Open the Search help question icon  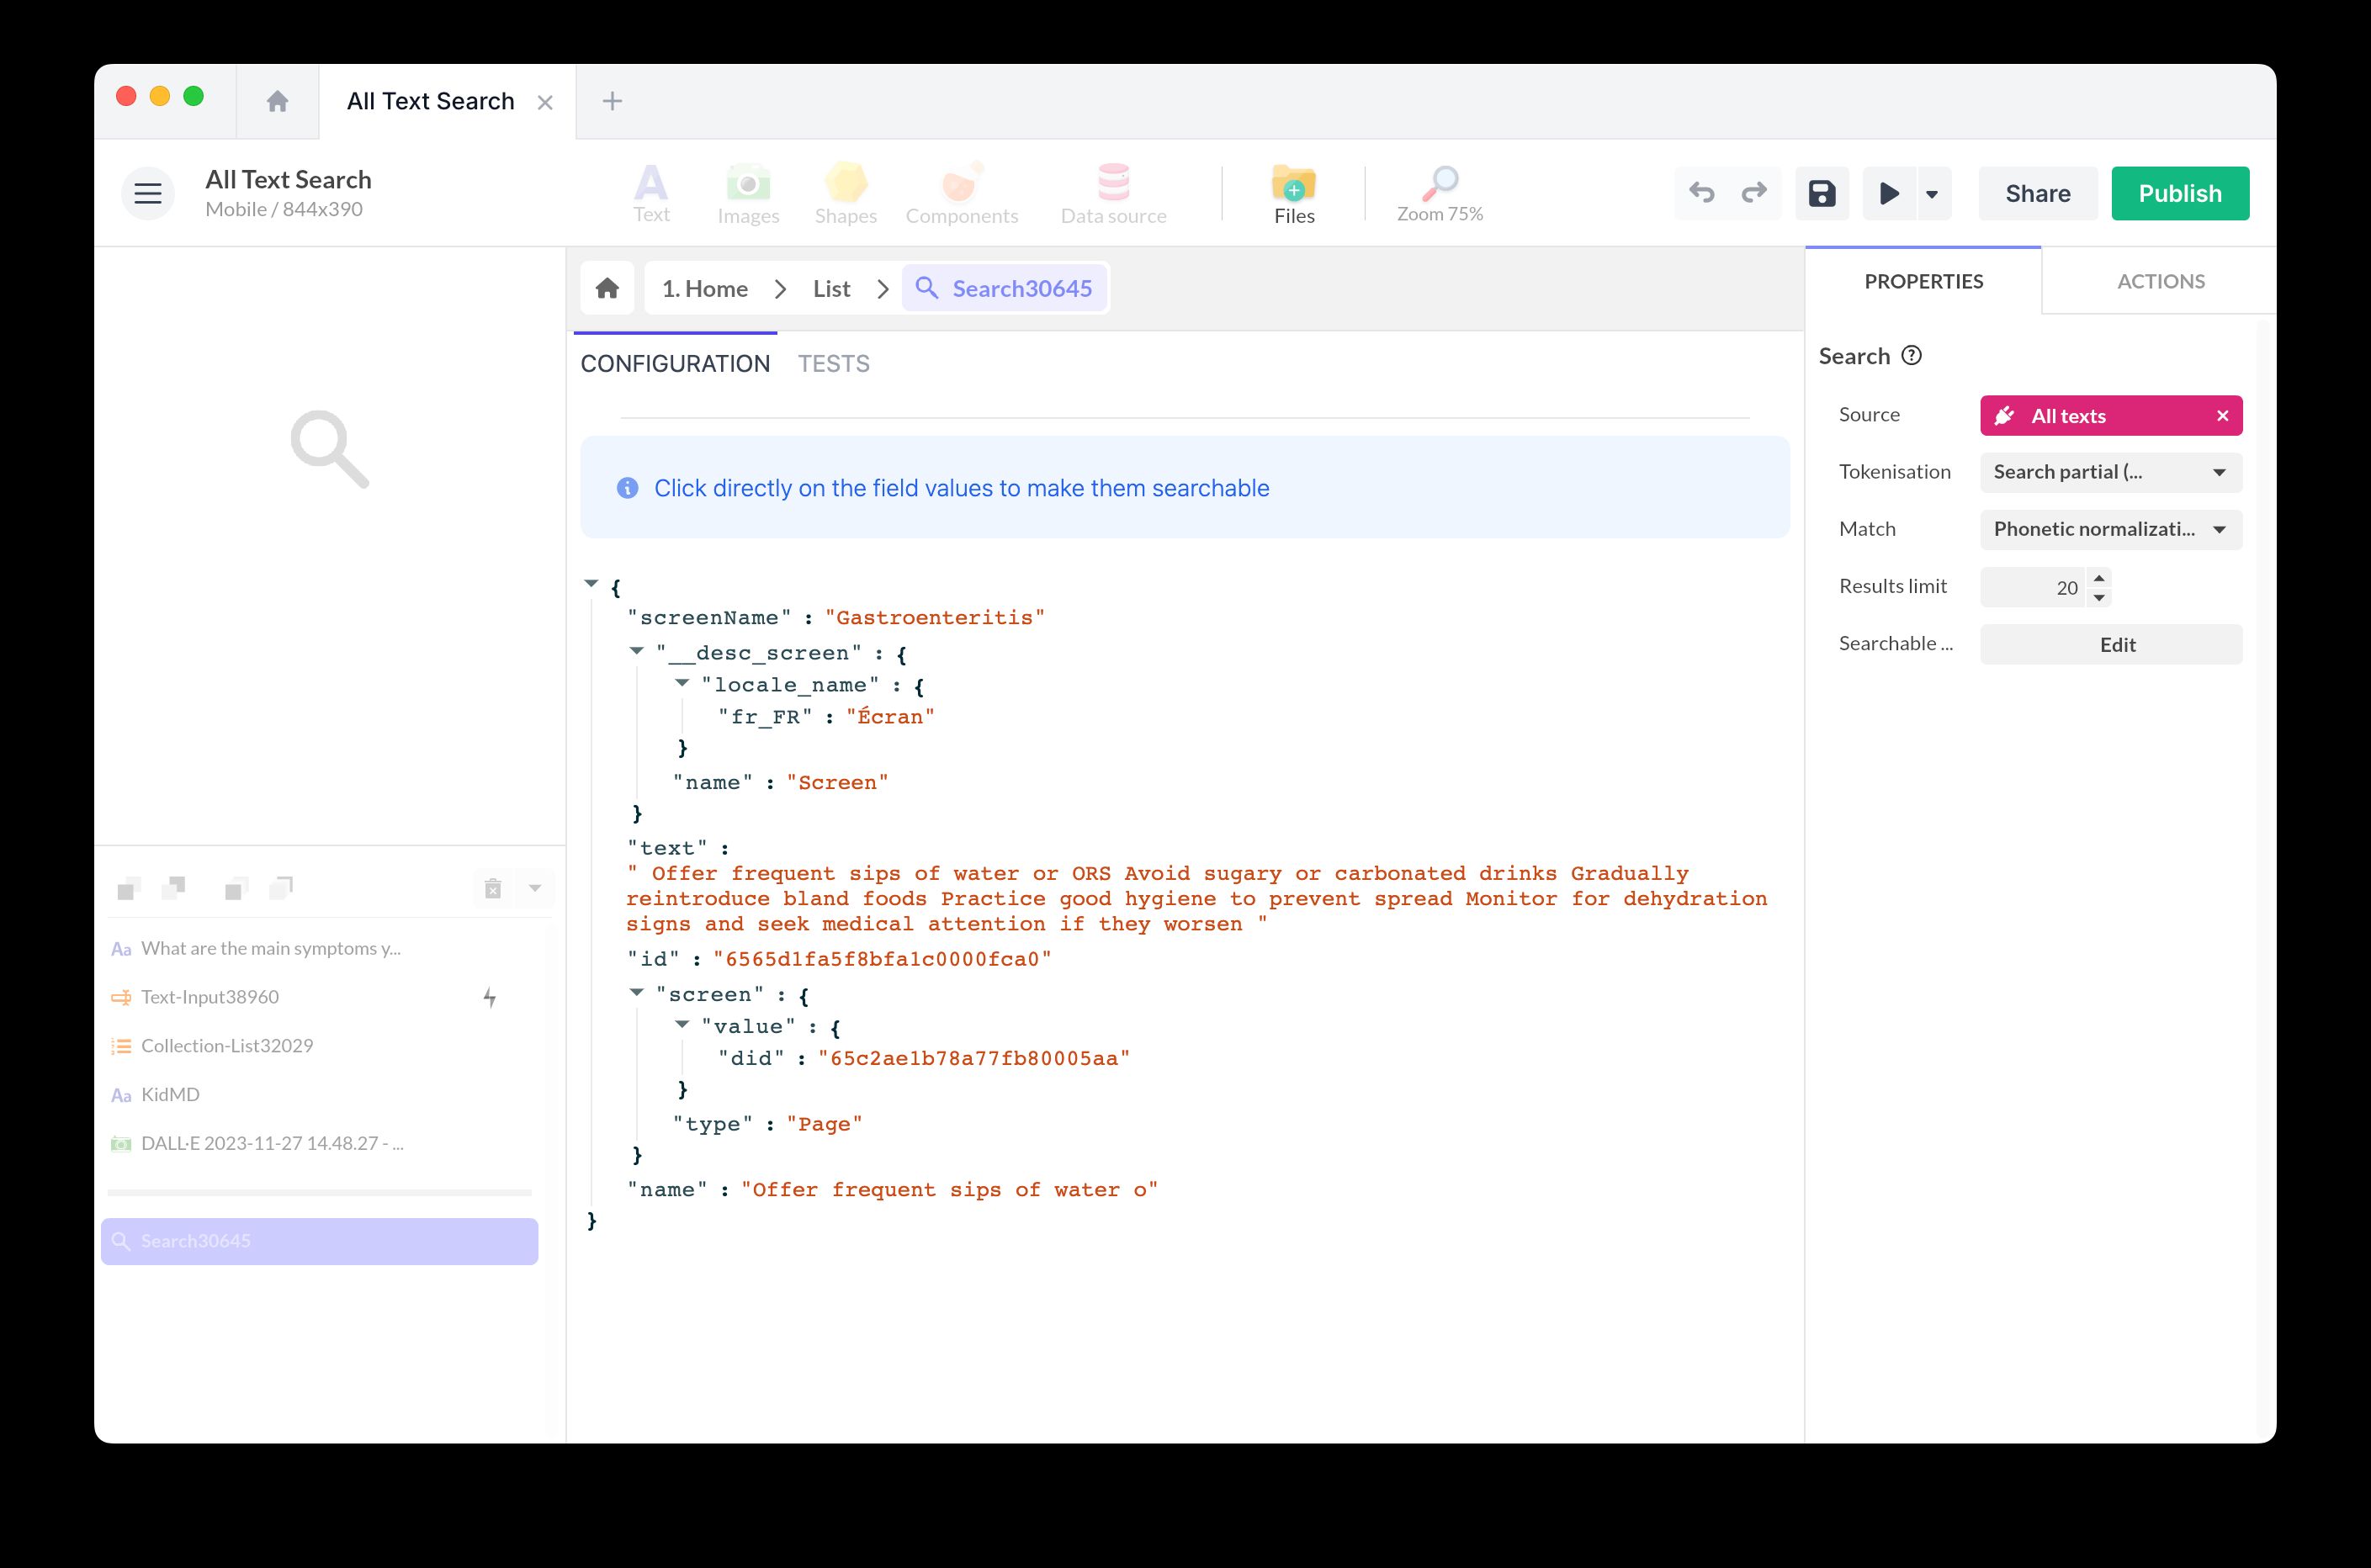pyautogui.click(x=1911, y=356)
